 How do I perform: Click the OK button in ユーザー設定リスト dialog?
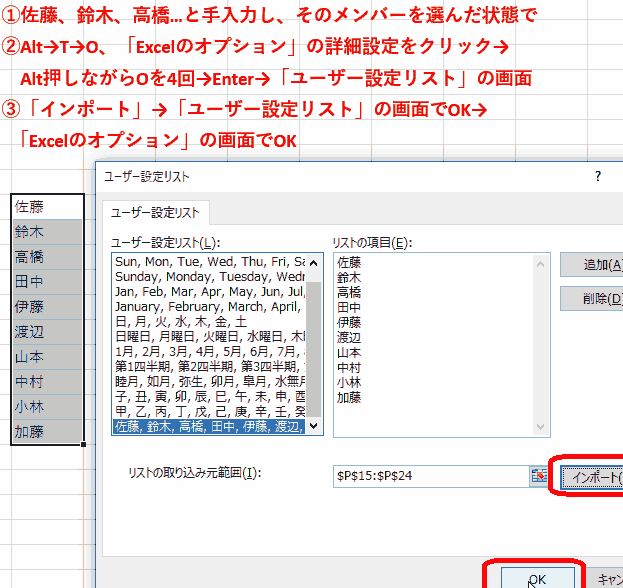pyautogui.click(x=537, y=578)
